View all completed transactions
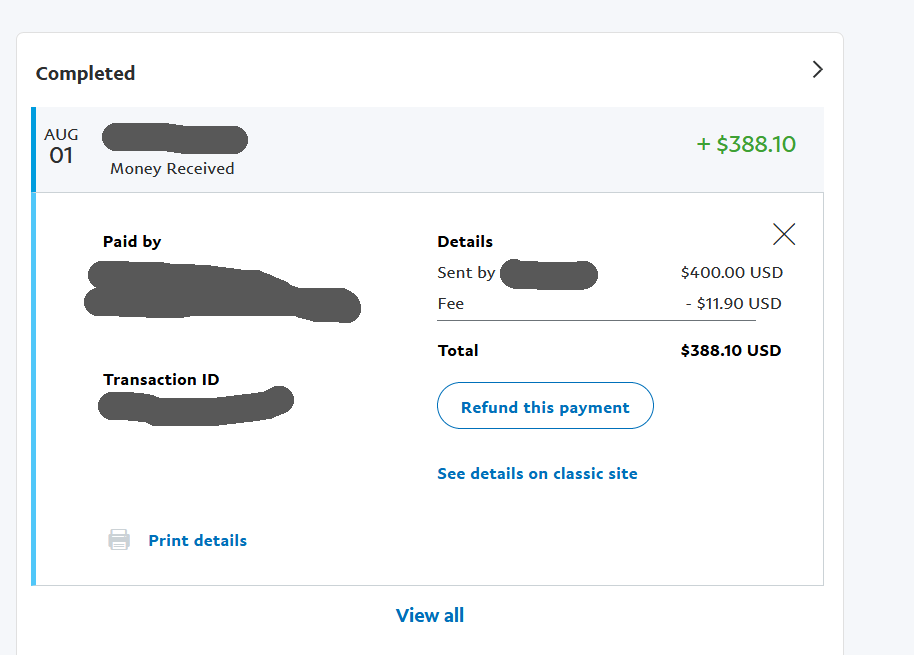The image size is (914, 655). tap(430, 615)
